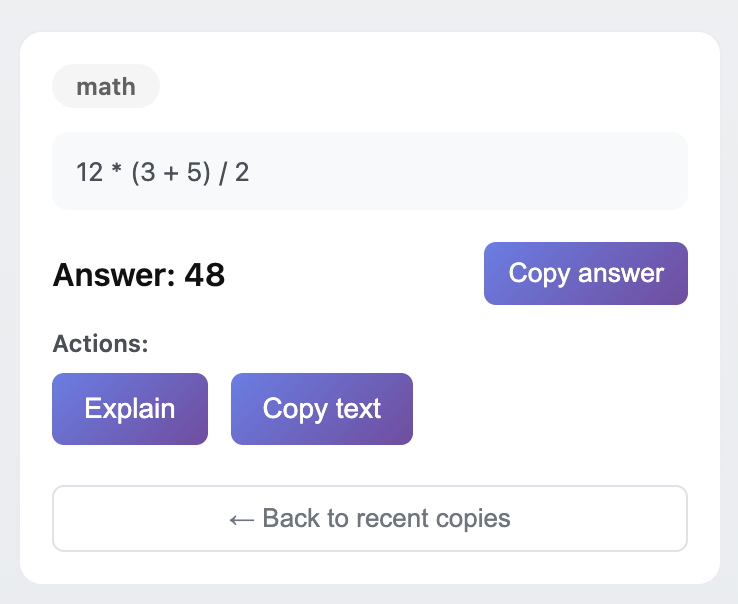Click the word Answer in result line
This screenshot has height=604, width=738.
click(x=112, y=274)
